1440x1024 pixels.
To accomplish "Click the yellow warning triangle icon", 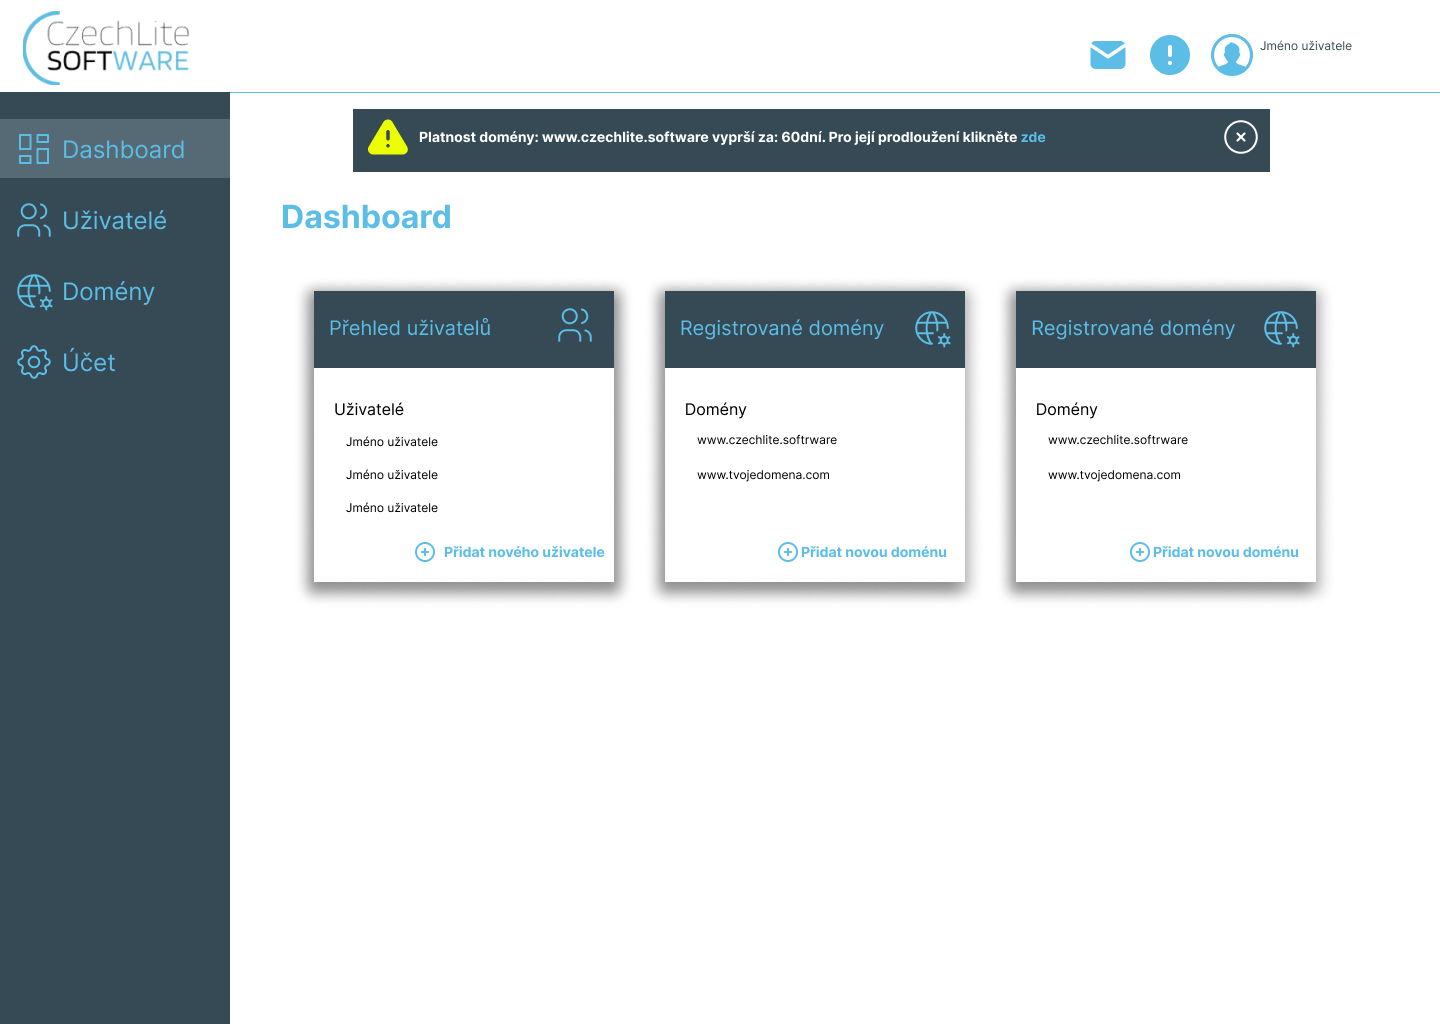I will click(x=388, y=137).
